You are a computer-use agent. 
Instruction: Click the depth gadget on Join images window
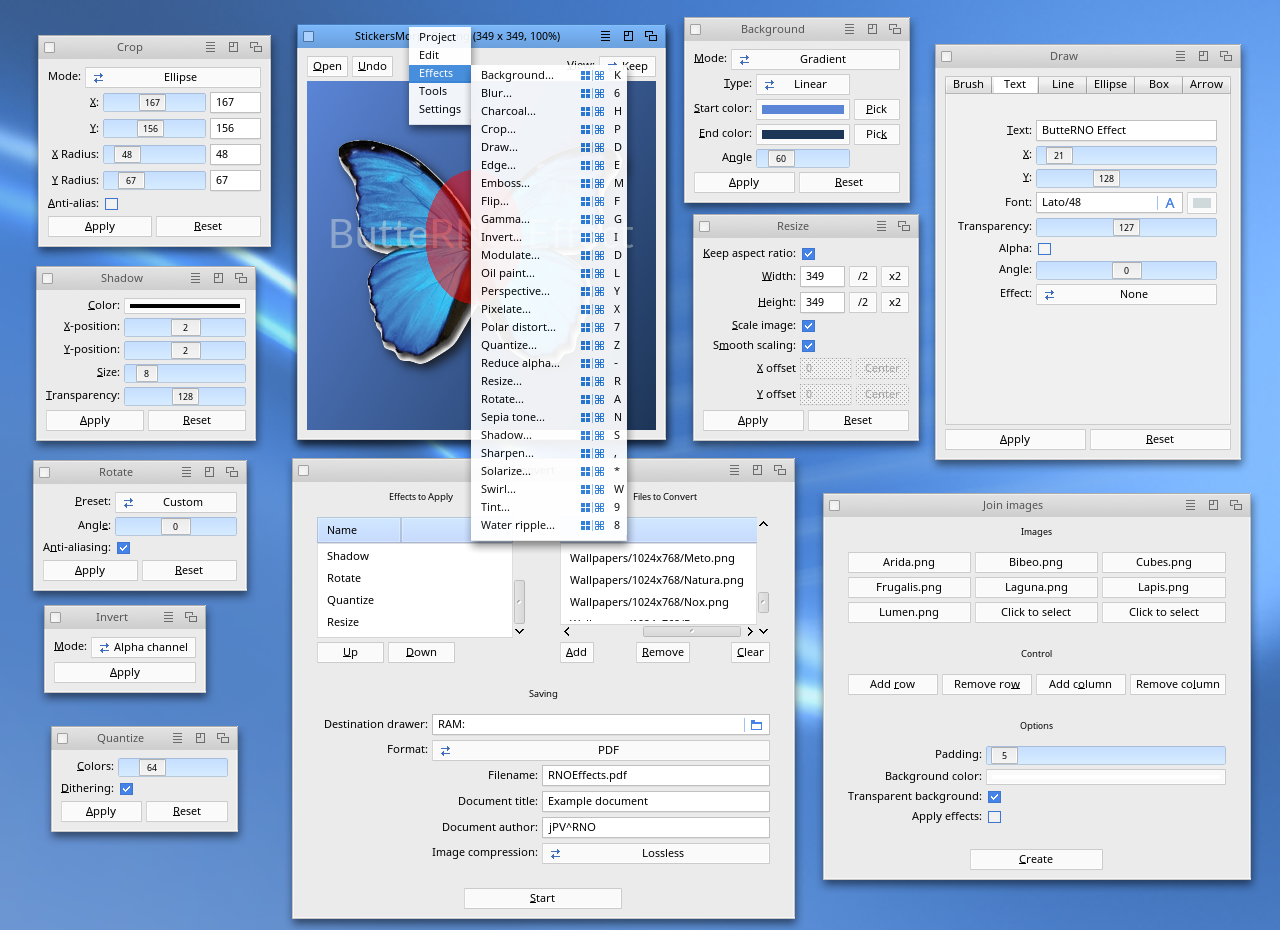click(1236, 506)
